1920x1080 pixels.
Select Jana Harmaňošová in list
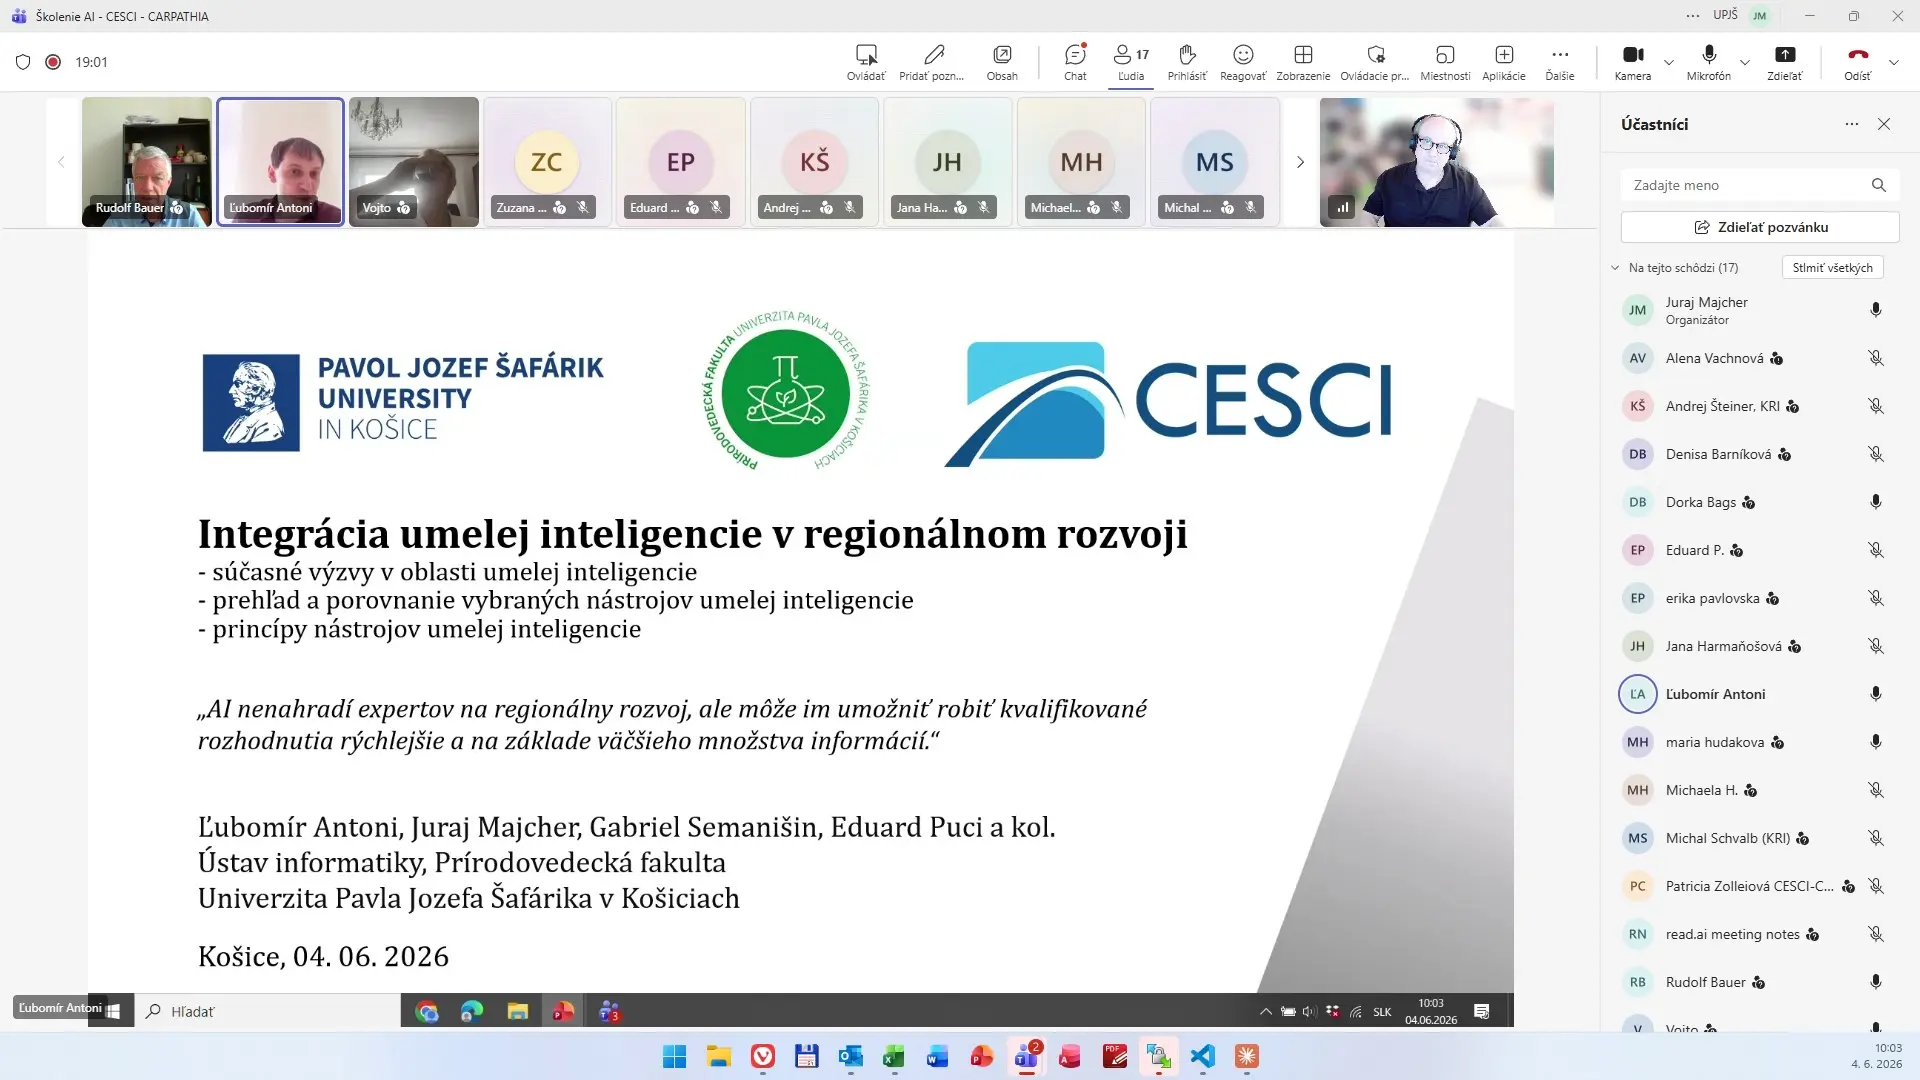pyautogui.click(x=1758, y=646)
